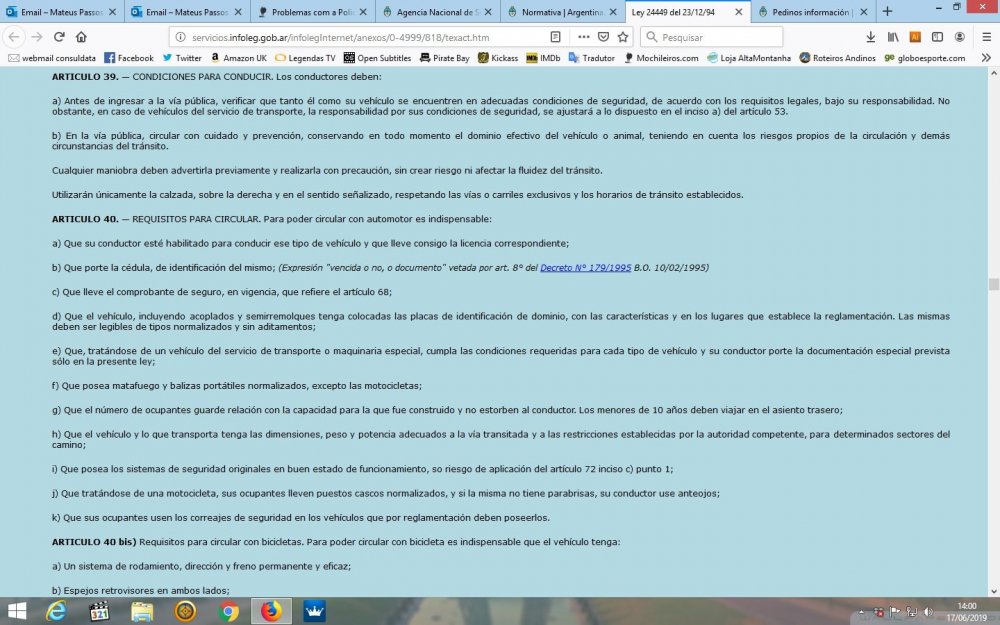Expand the hidden bookmarks overflow chevron
This screenshot has height=625, width=1000.
986,58
